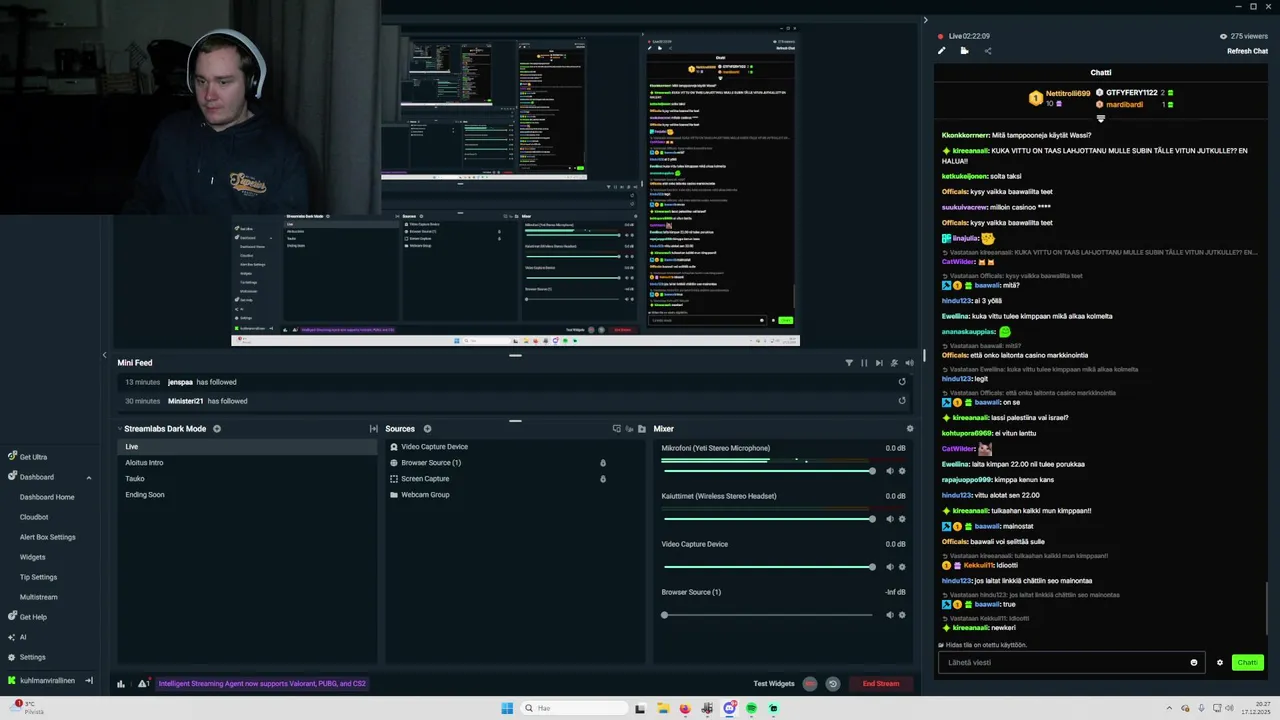1280x720 pixels.
Task: Open the chat emoji picker
Action: pyautogui.click(x=1194, y=662)
